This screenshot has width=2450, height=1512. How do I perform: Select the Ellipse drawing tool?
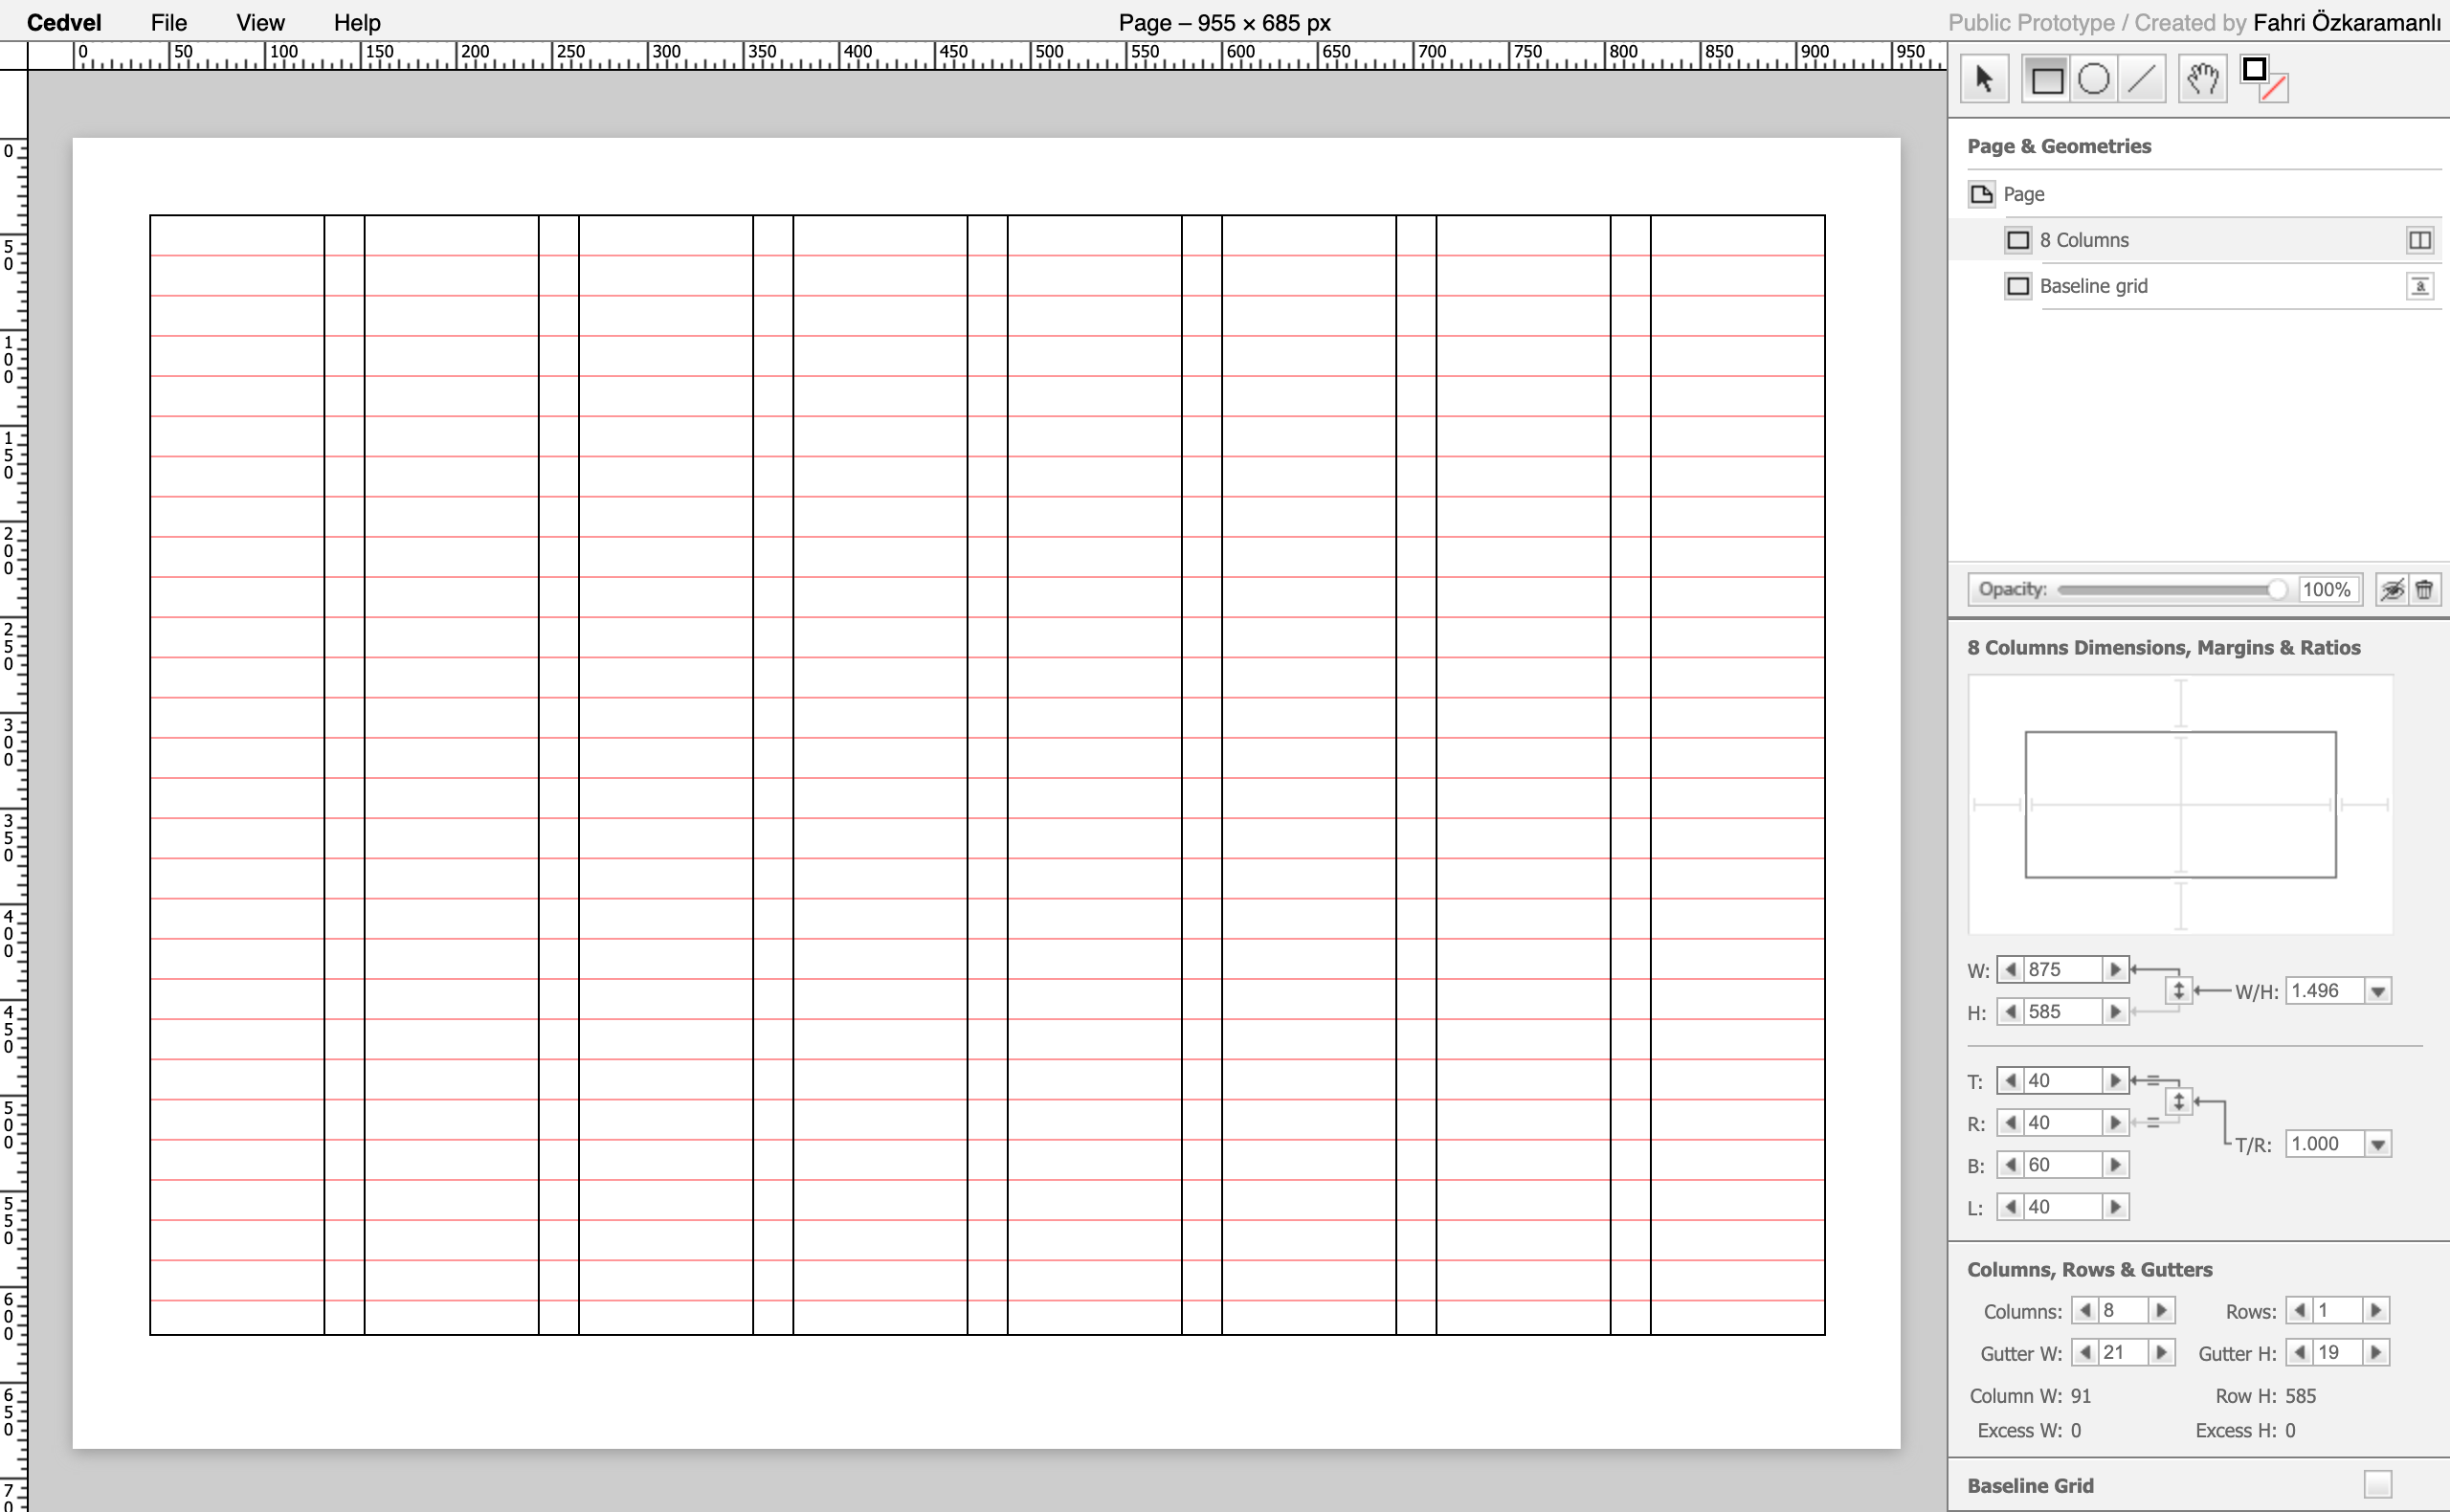click(x=2093, y=79)
